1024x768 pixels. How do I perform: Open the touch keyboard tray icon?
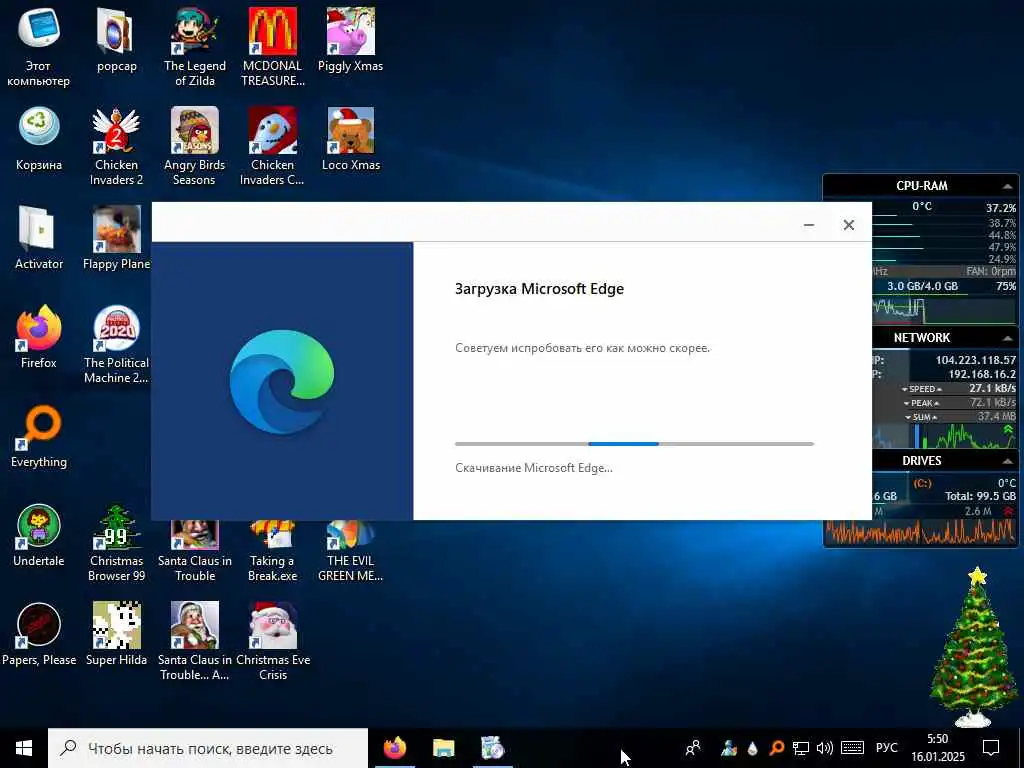[853, 748]
